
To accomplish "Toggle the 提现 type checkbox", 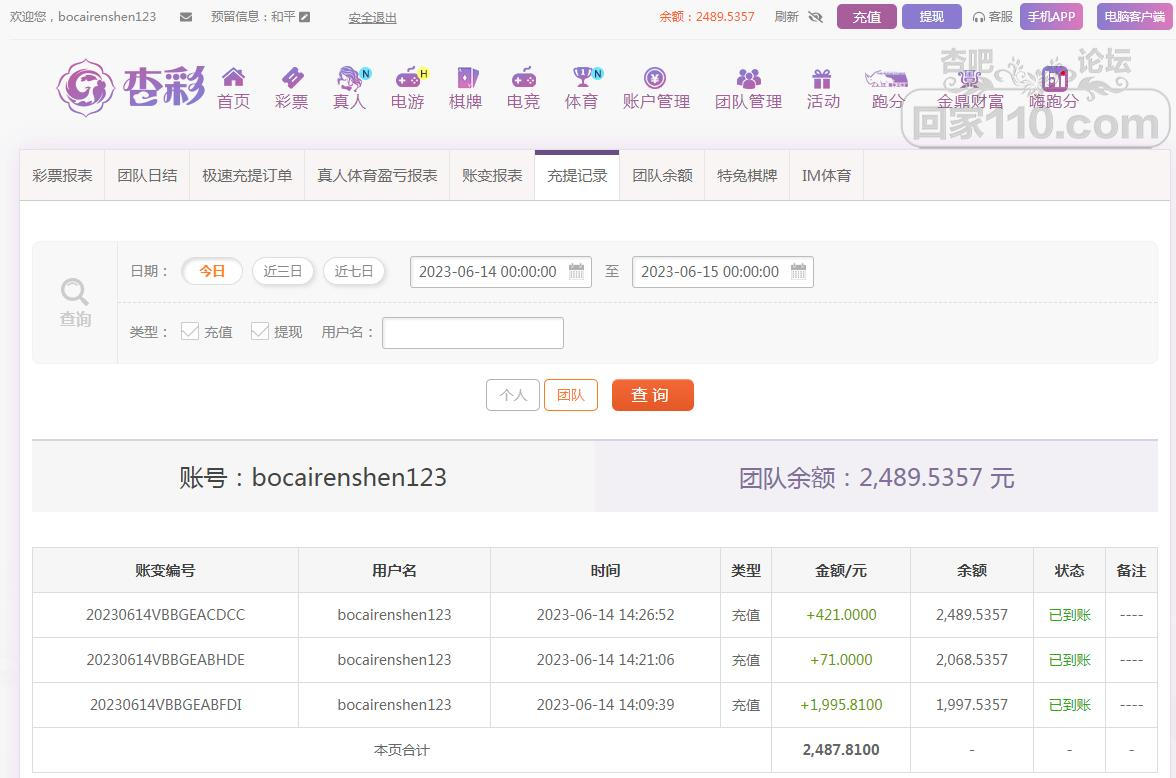I will (260, 331).
